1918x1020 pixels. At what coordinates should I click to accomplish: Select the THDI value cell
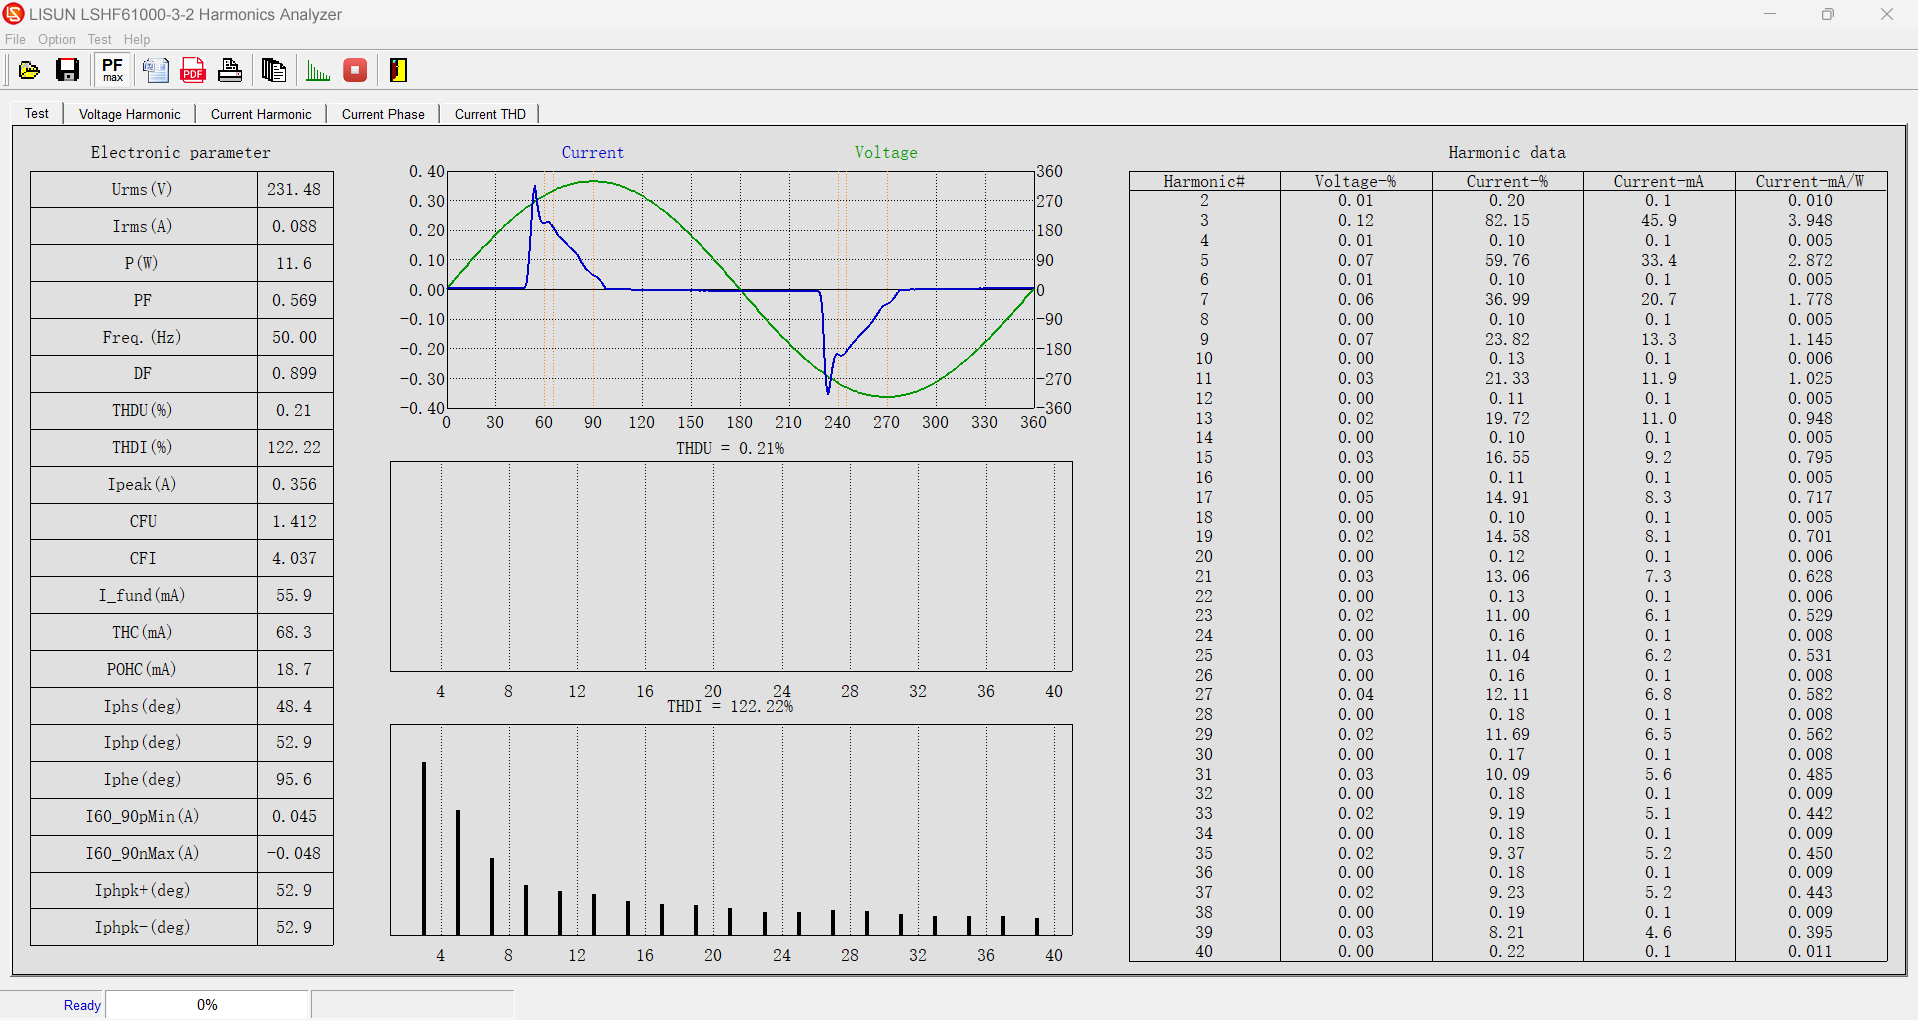pyautogui.click(x=294, y=447)
